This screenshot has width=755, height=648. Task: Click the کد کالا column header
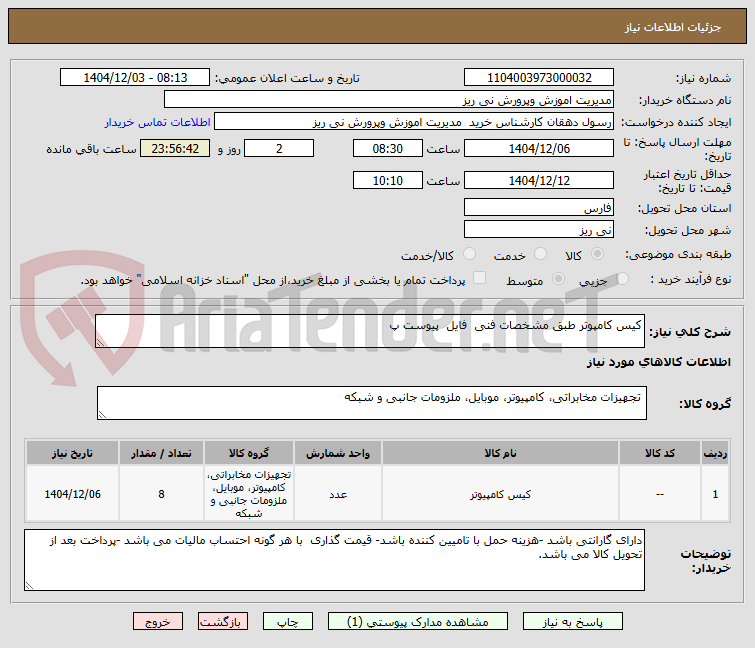660,453
